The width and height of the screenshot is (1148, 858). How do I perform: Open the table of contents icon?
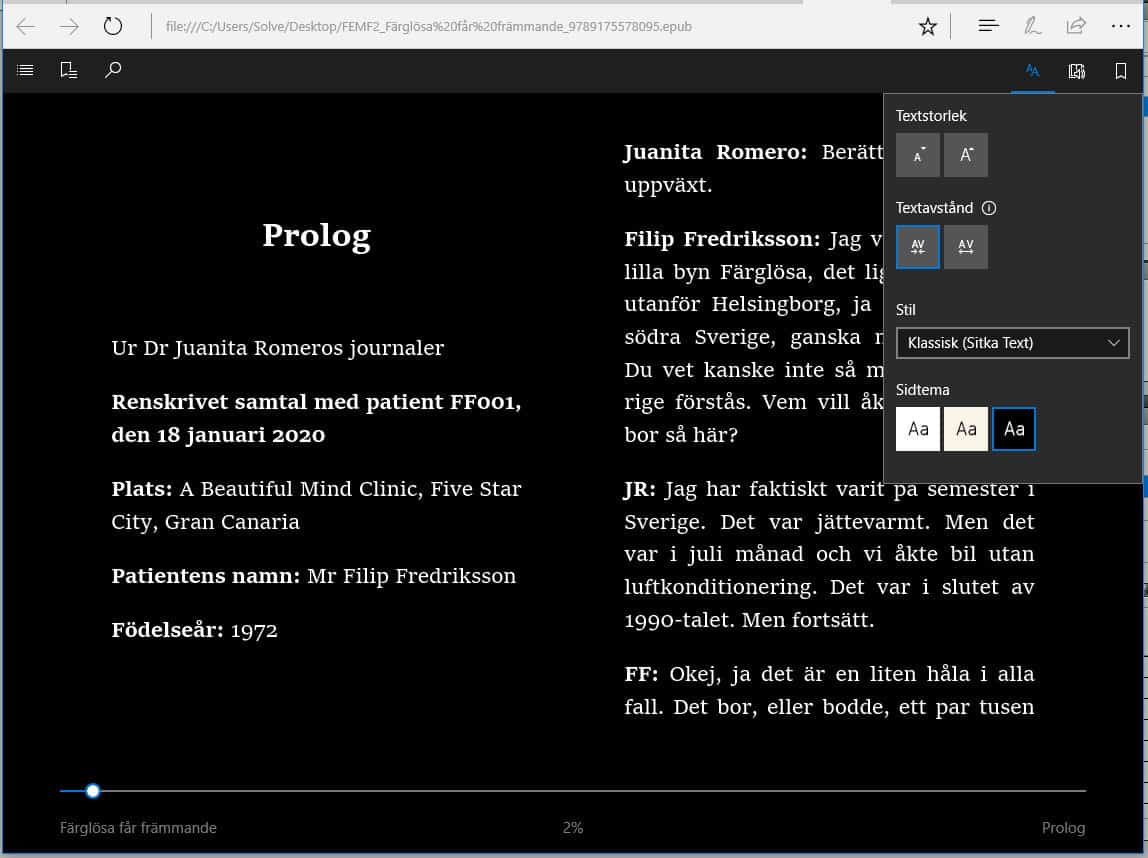coord(26,70)
